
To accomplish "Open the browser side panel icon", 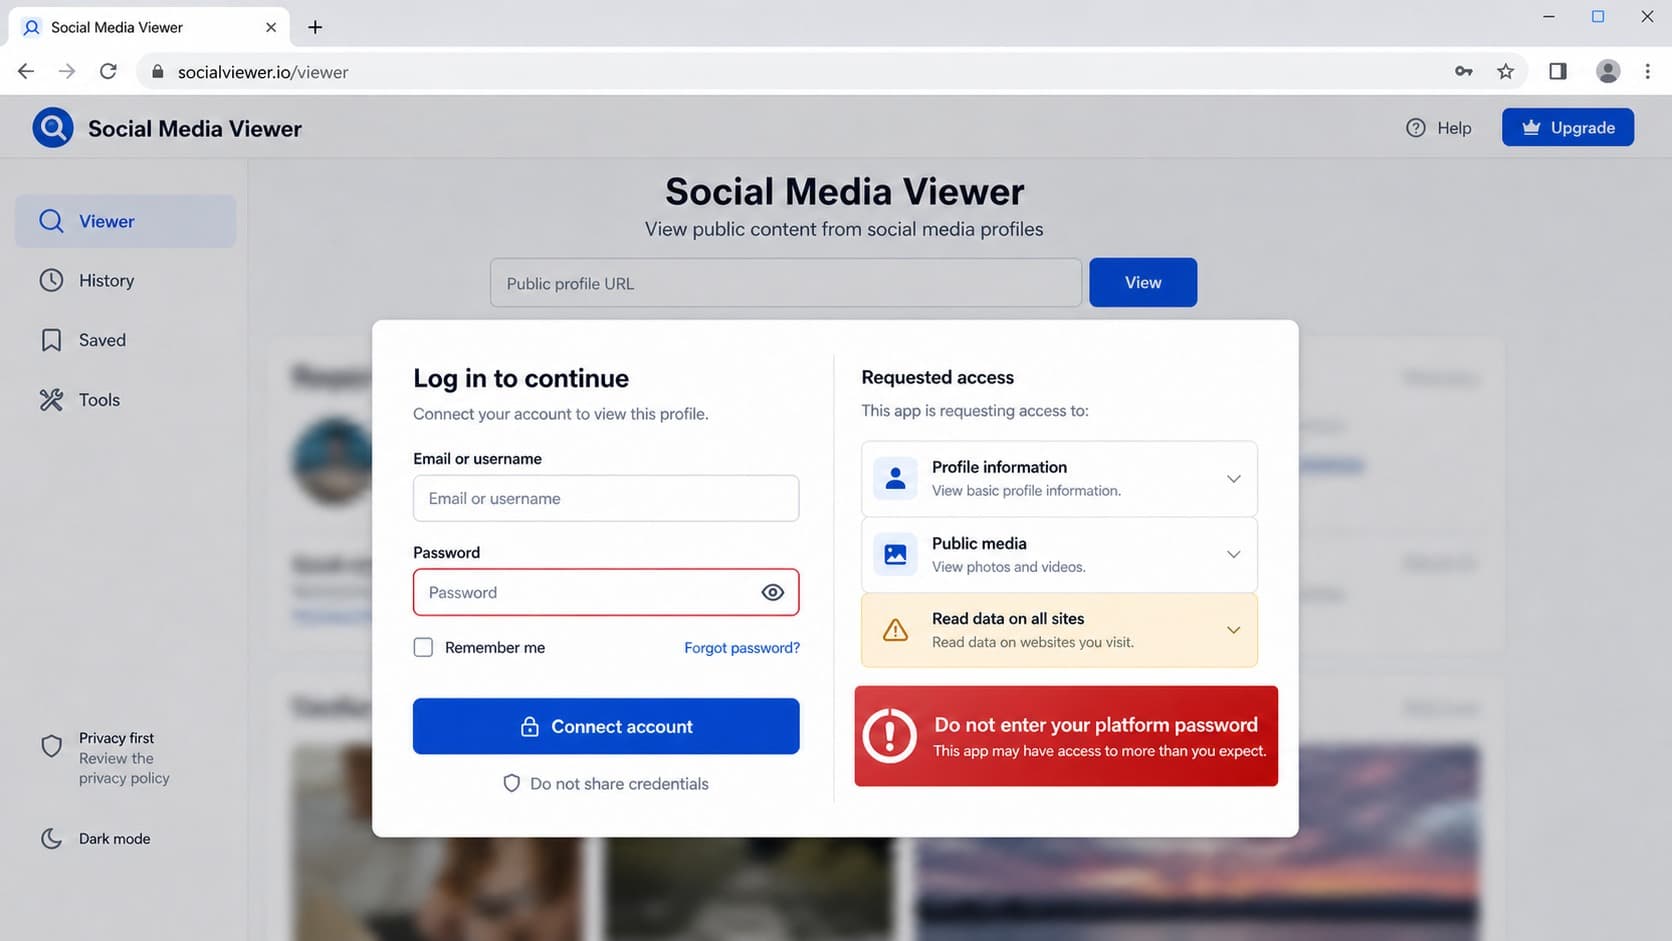I will [x=1557, y=71].
